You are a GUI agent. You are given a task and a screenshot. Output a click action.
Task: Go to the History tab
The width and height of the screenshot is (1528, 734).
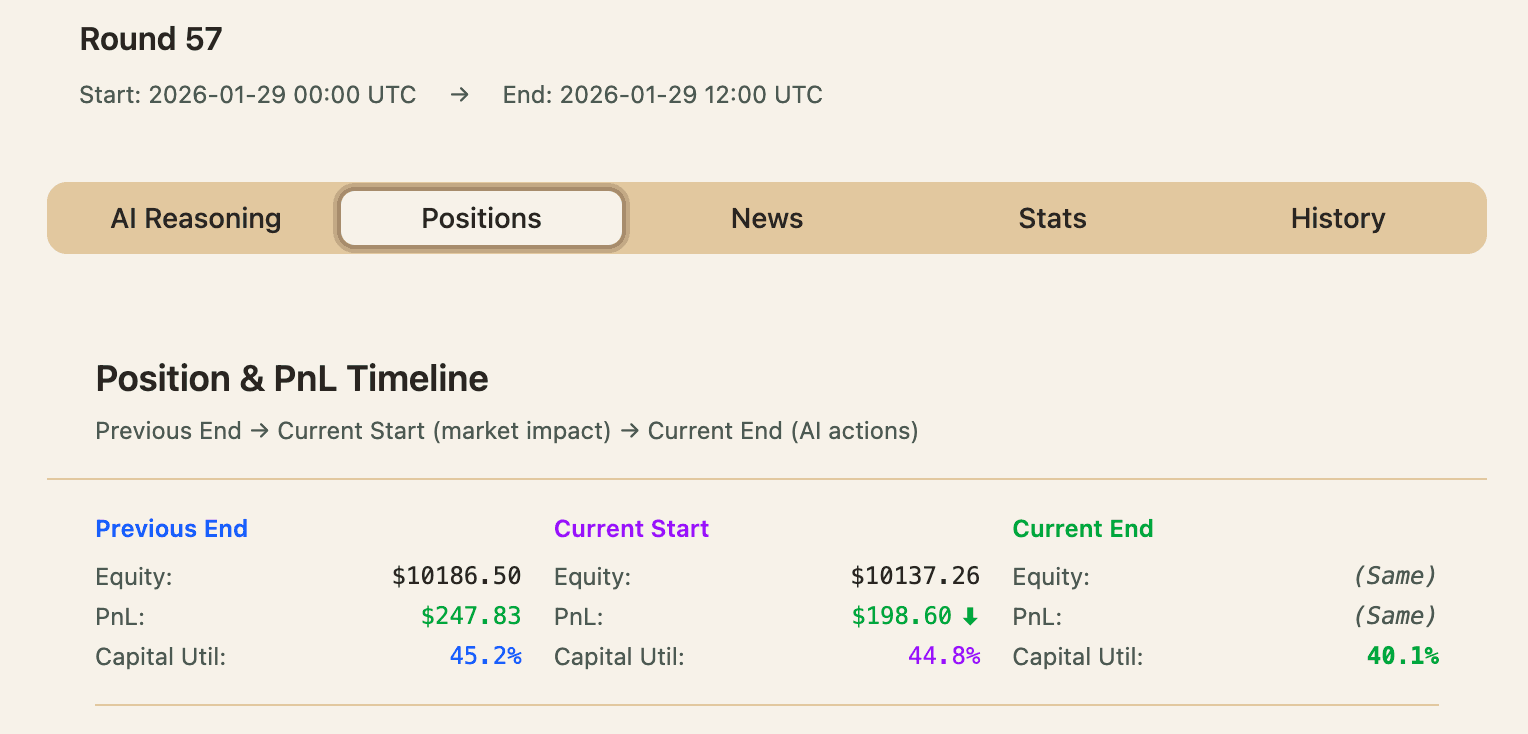(1337, 218)
